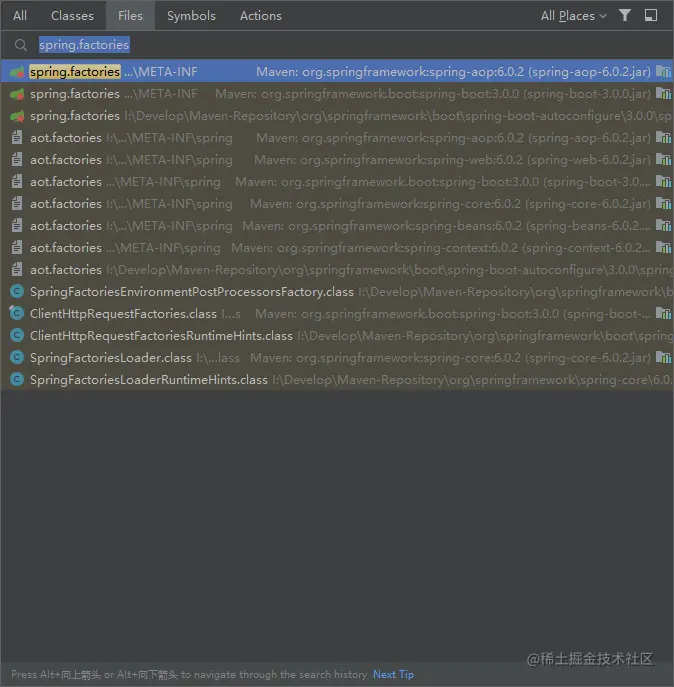Open aot.factories from spring-web-6.0.2.jar

tap(337, 159)
